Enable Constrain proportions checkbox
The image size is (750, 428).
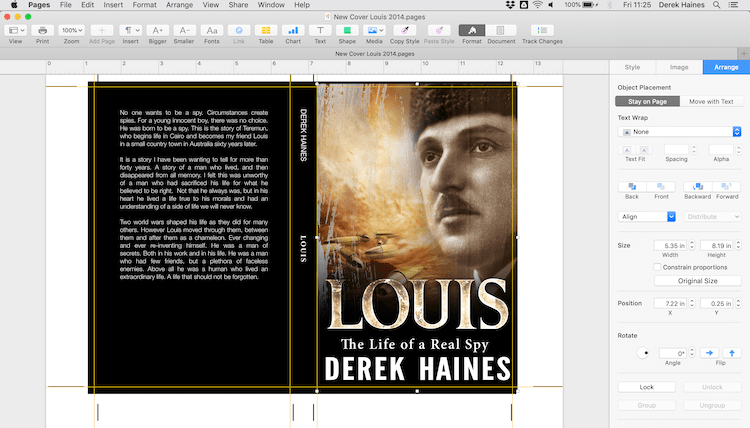657,267
